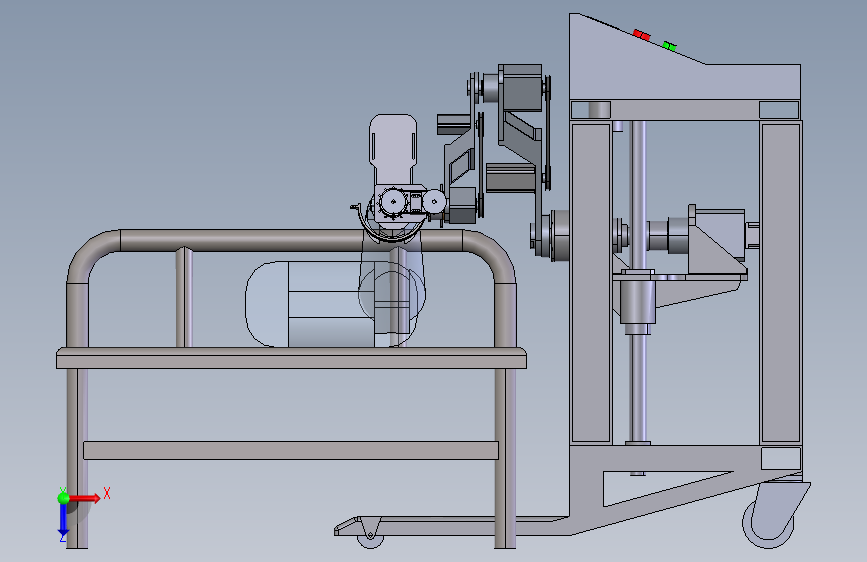Viewport: 867px width, 562px height.
Task: Select the transparent horizontal motor body on the table
Action: pyautogui.click(x=330, y=304)
